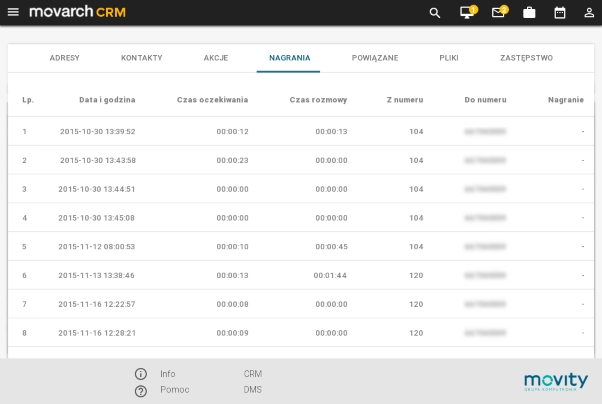The height and width of the screenshot is (404, 602).
Task: Click the Info circle icon in footer
Action: click(x=141, y=374)
